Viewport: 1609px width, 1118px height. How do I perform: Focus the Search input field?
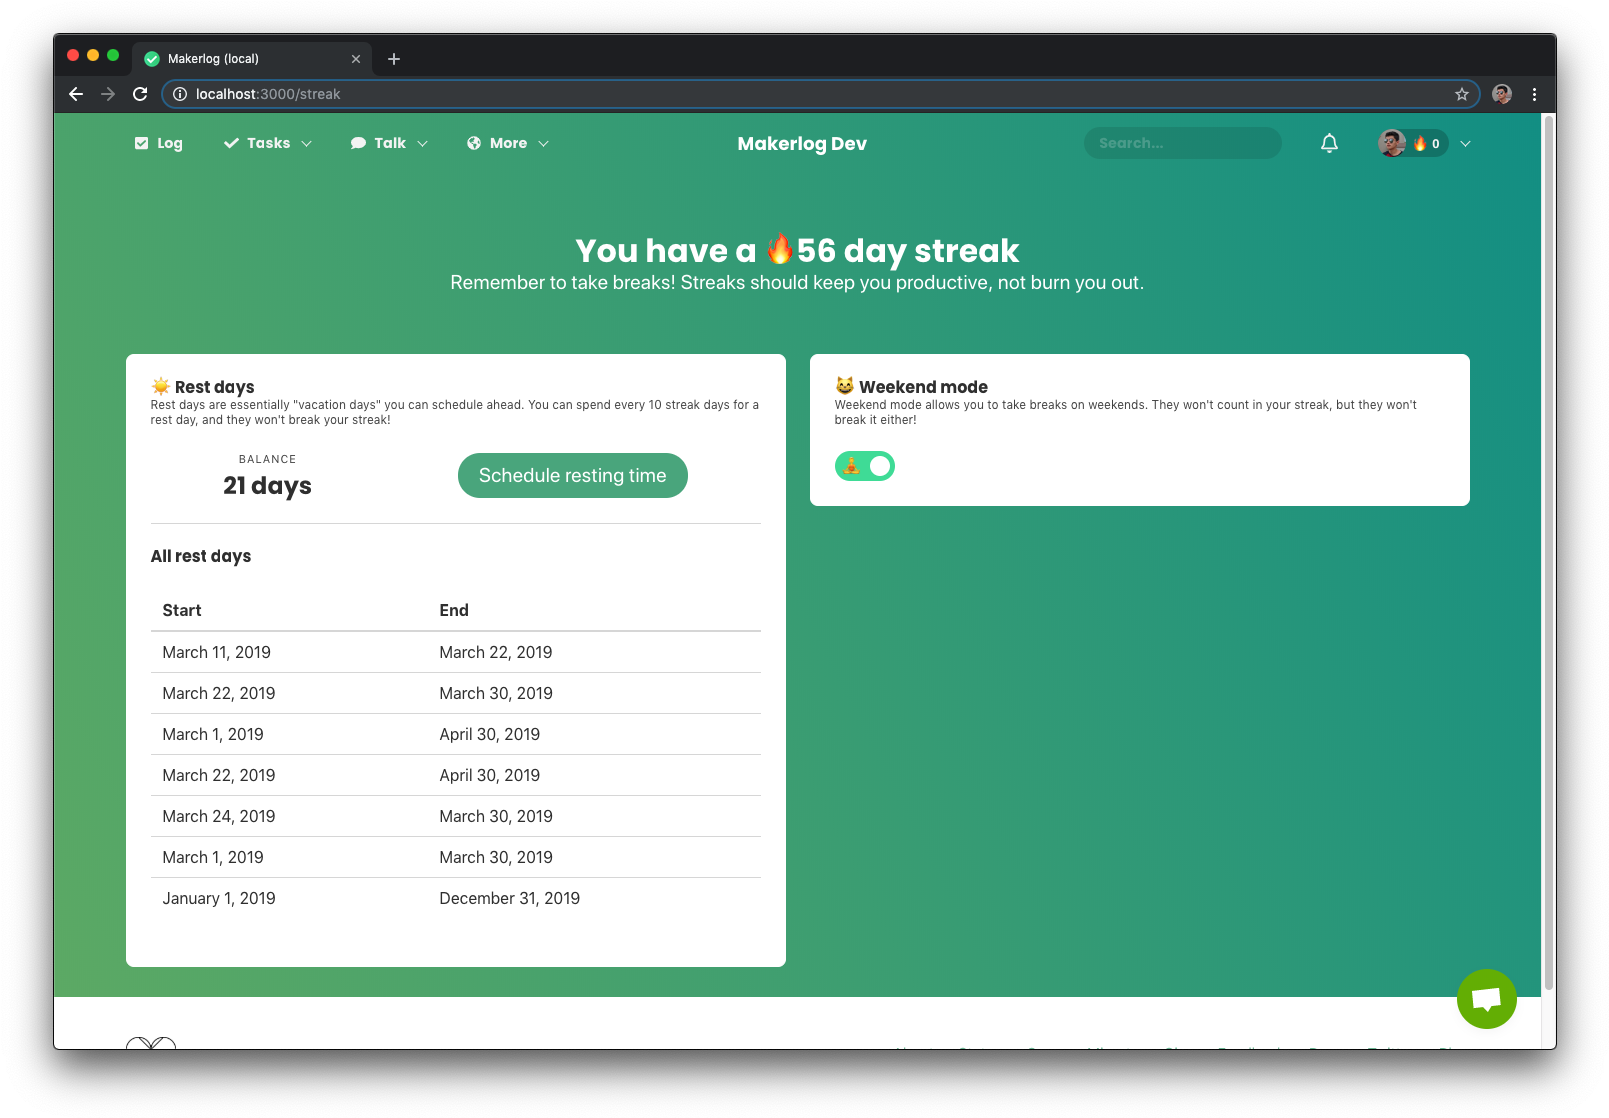coord(1182,143)
